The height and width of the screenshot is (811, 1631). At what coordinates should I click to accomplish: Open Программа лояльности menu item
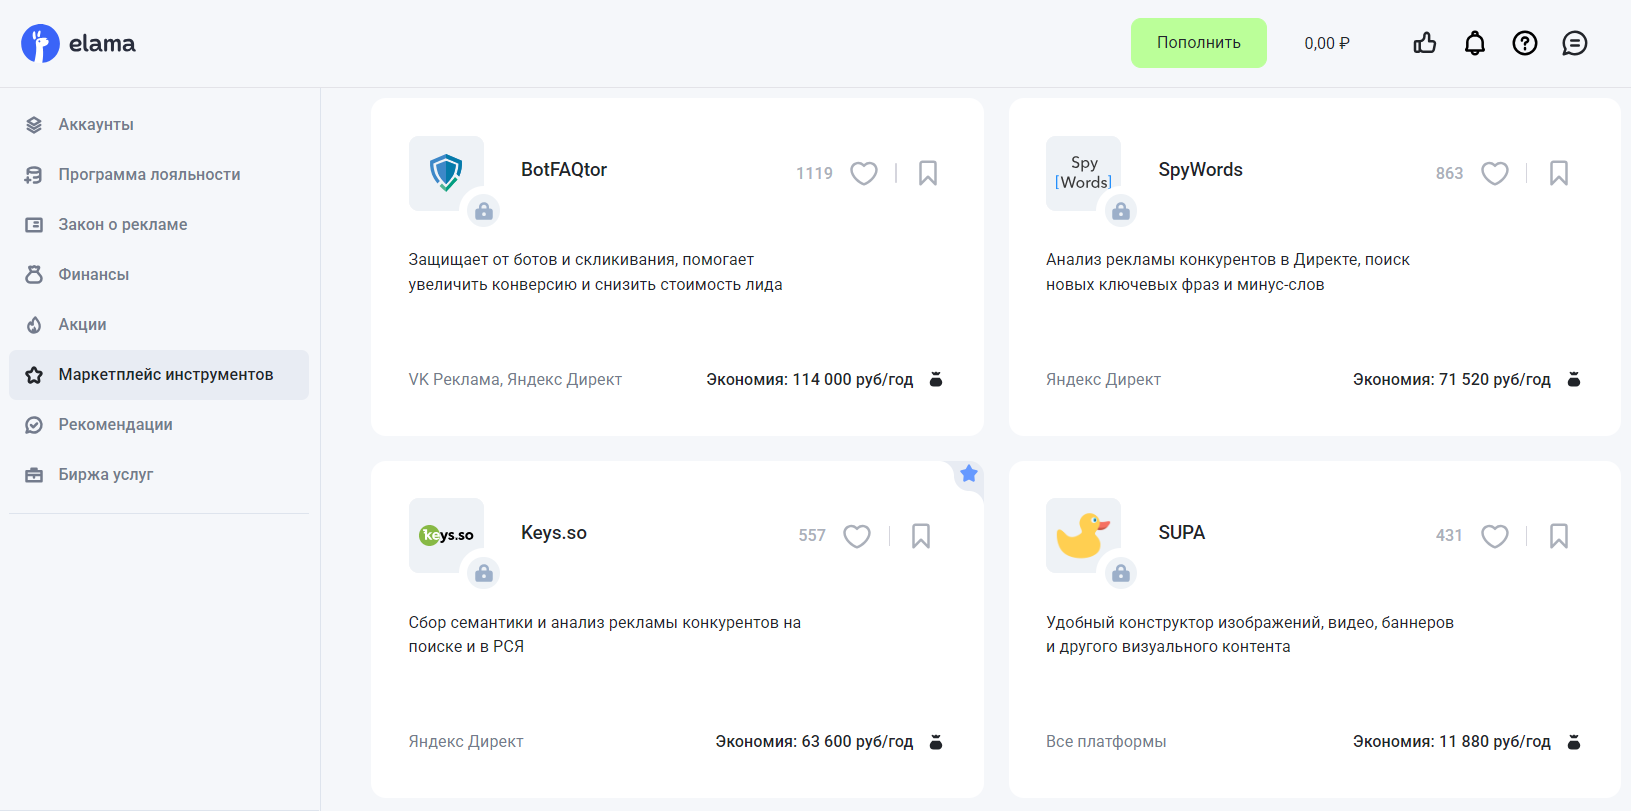click(159, 175)
